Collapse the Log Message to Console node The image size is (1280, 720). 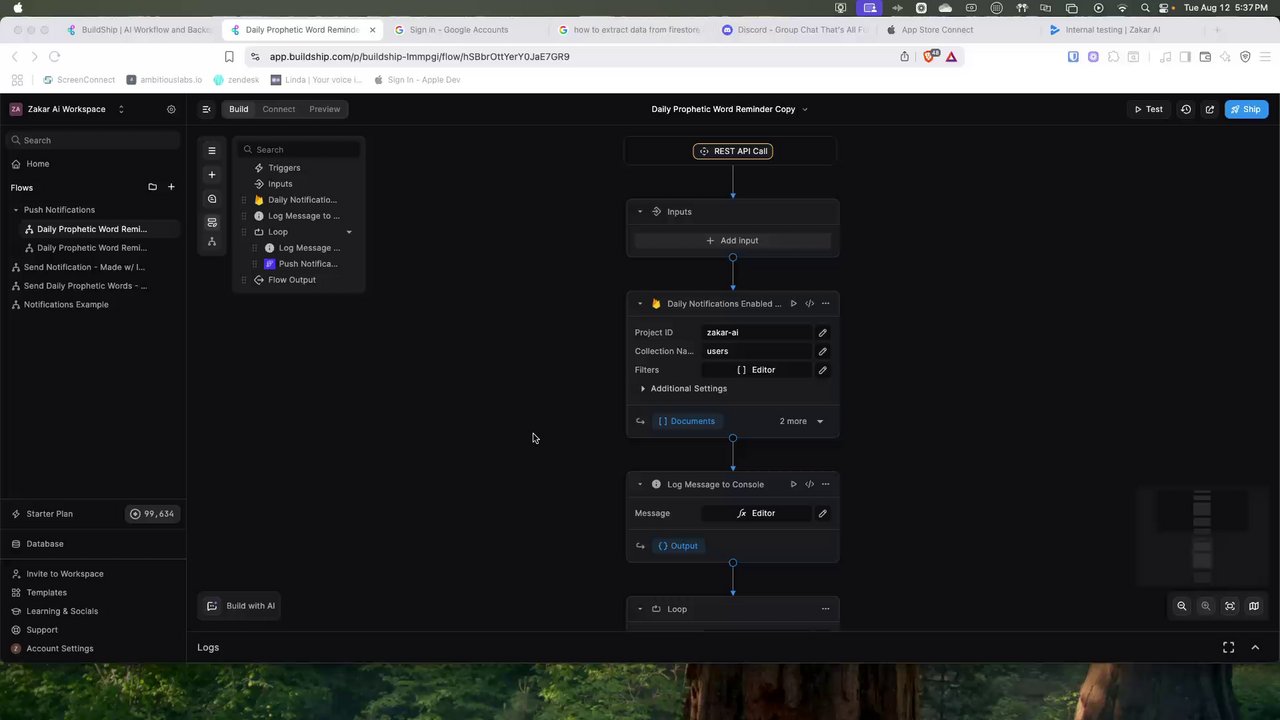[x=640, y=485]
